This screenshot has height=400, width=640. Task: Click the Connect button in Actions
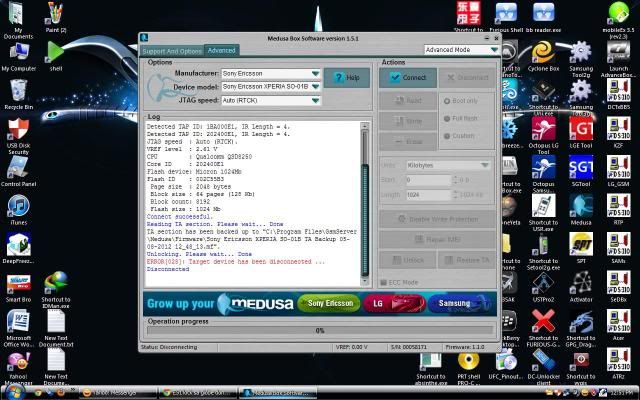click(x=408, y=78)
